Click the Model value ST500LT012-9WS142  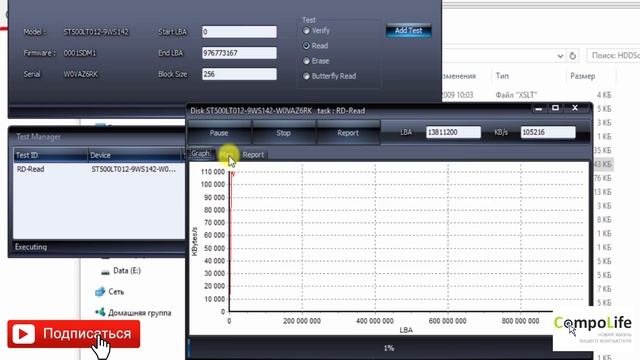pos(96,32)
